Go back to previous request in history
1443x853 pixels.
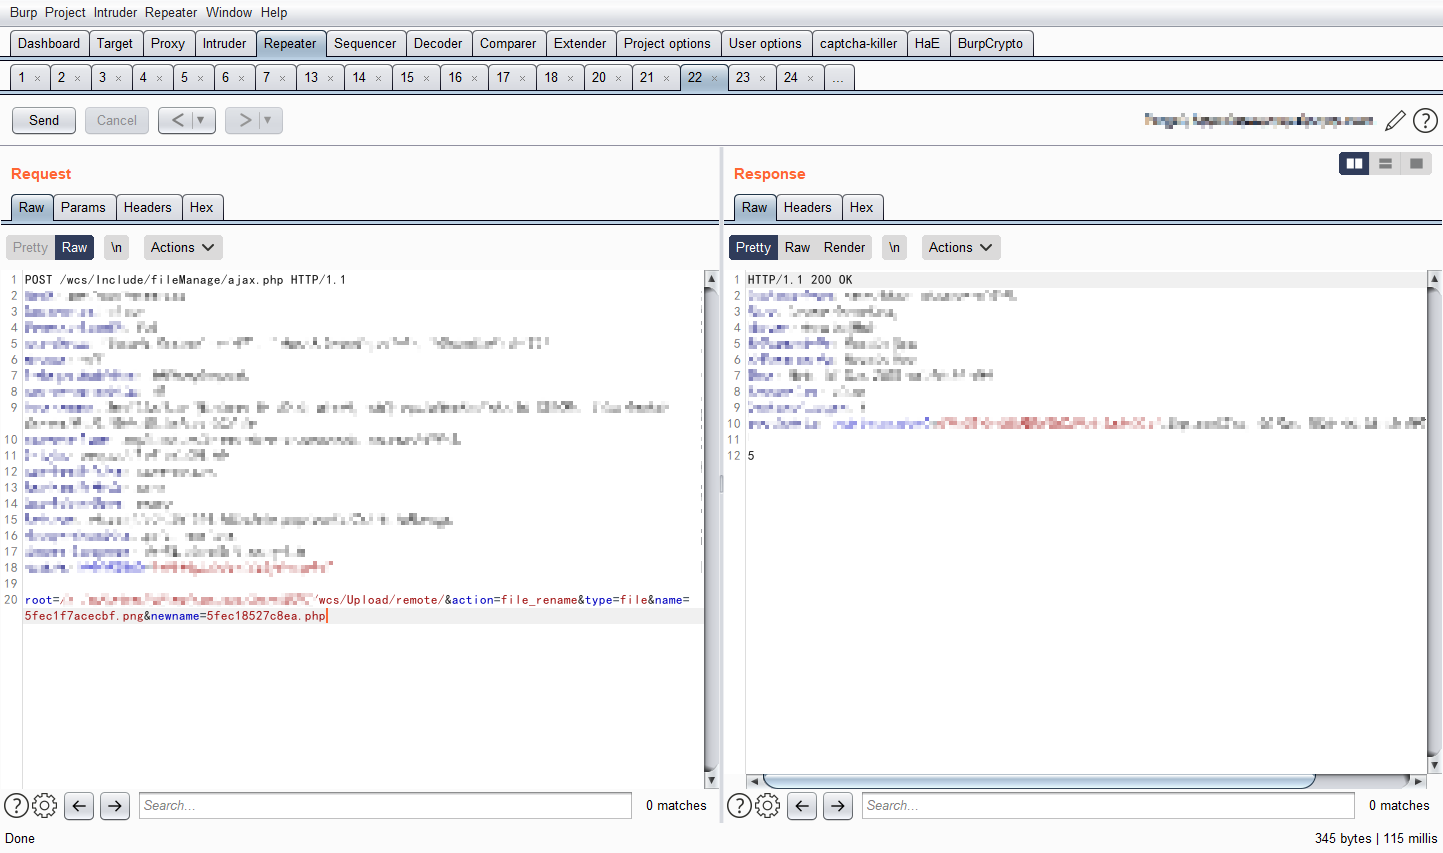coord(177,120)
